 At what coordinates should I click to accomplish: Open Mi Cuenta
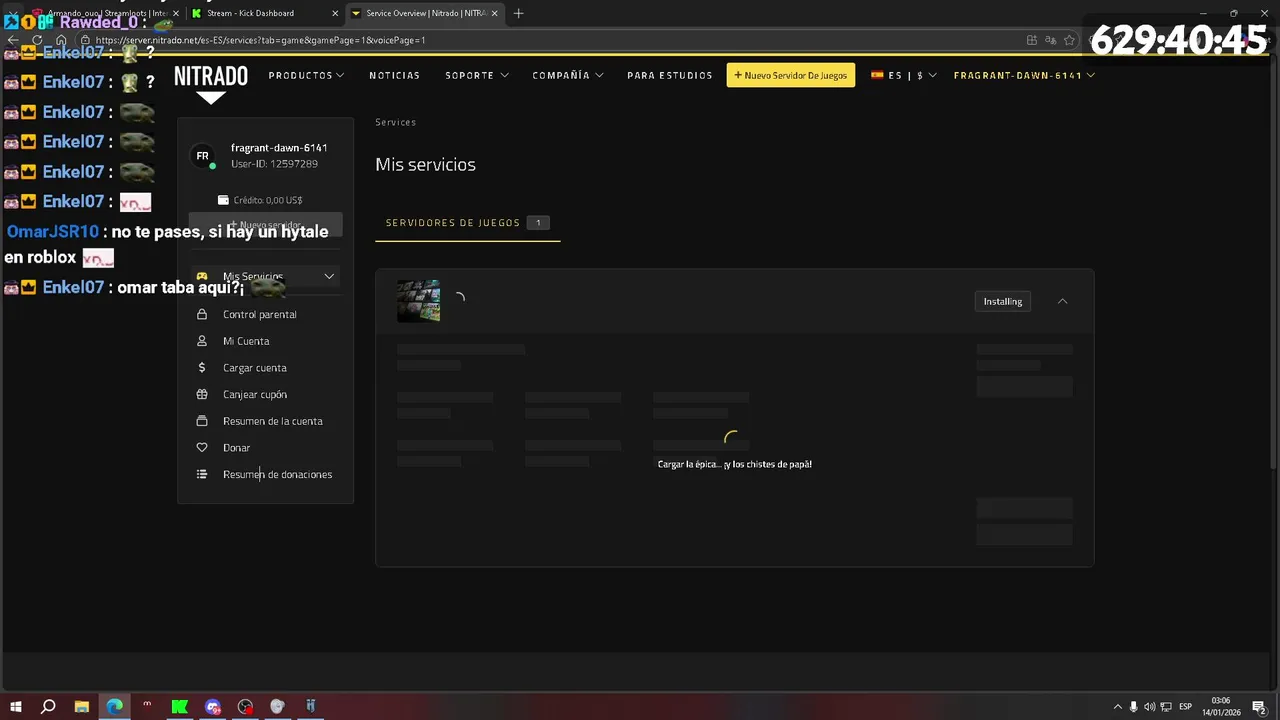pos(246,341)
